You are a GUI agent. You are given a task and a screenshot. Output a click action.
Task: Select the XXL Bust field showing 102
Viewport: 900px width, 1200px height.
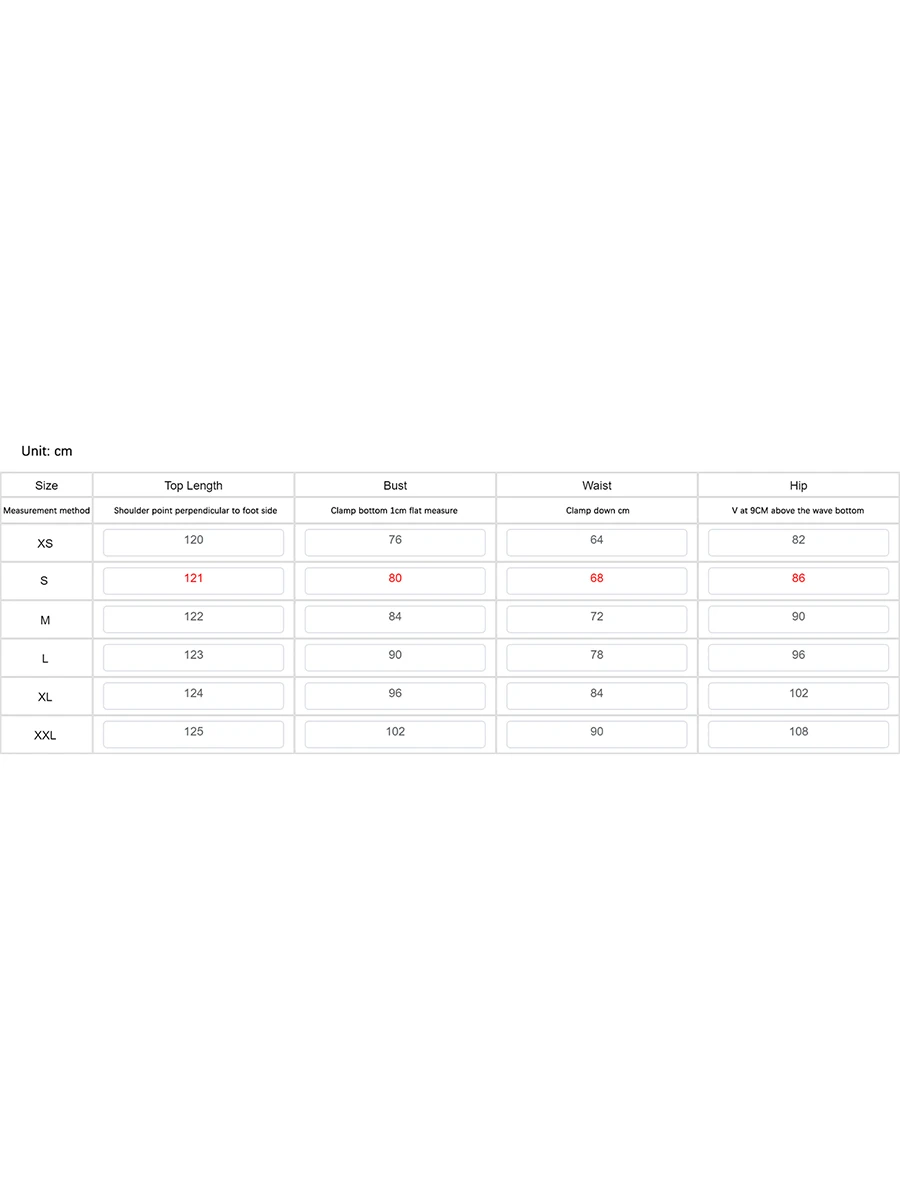pos(395,733)
